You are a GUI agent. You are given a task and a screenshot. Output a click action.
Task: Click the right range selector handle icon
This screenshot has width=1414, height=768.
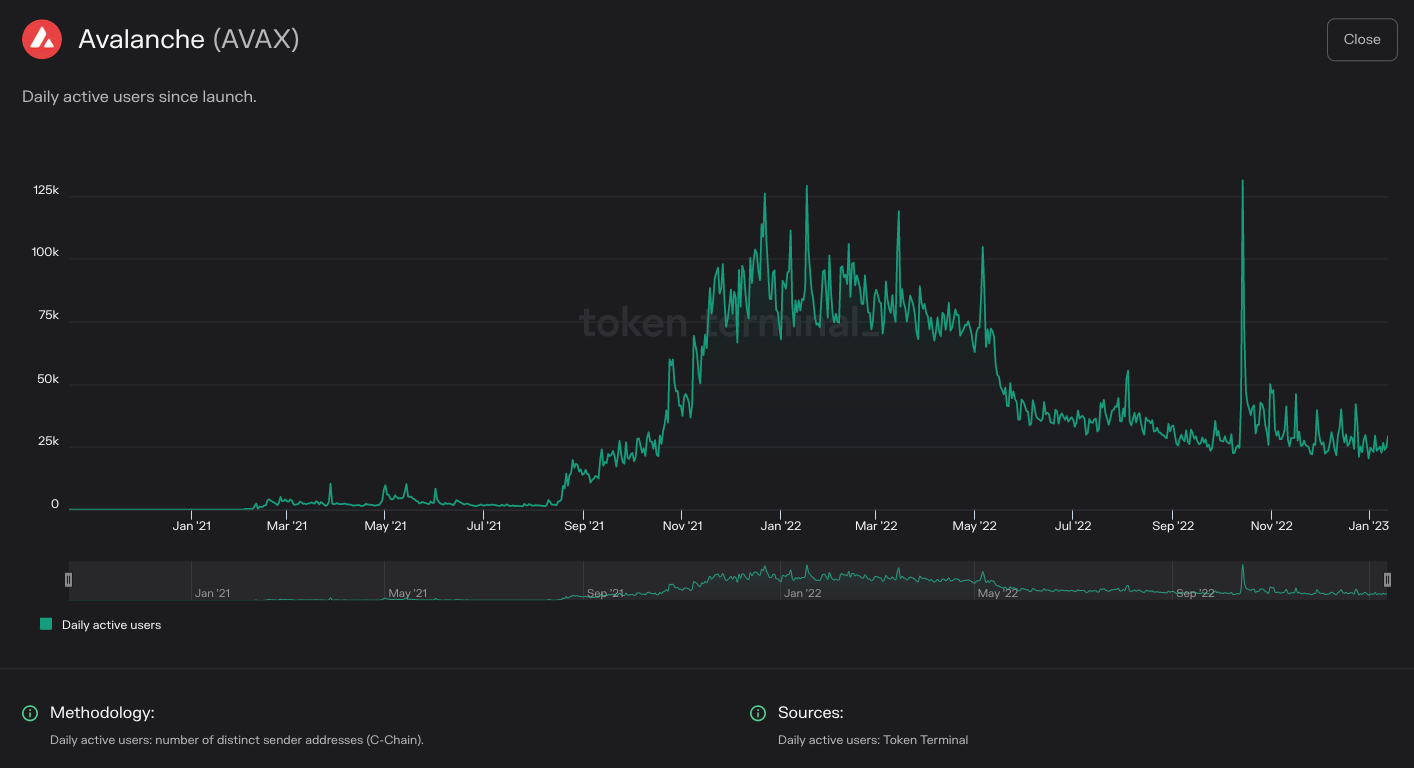pos(1389,579)
